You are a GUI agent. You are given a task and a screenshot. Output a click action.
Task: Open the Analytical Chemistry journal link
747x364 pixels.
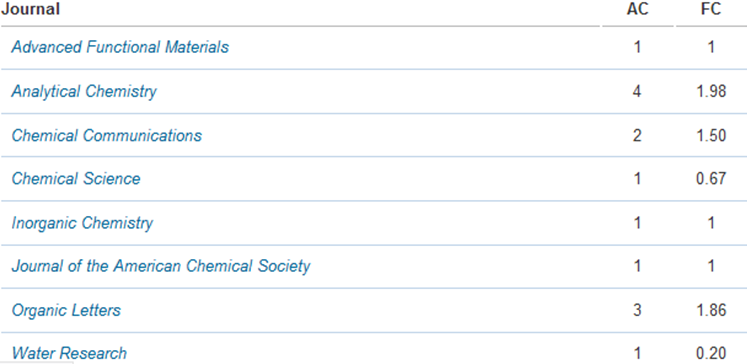(x=84, y=91)
